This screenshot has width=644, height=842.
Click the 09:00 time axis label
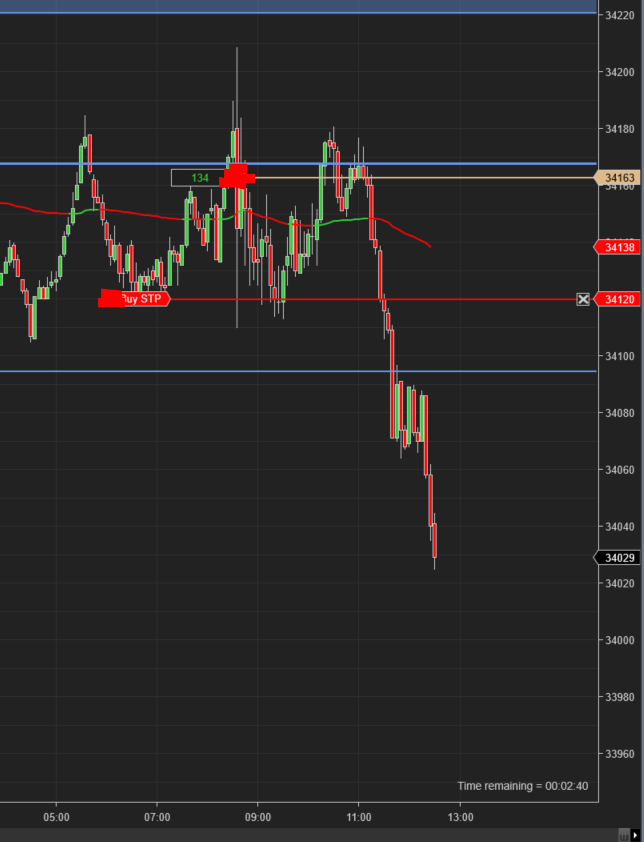[x=258, y=816]
